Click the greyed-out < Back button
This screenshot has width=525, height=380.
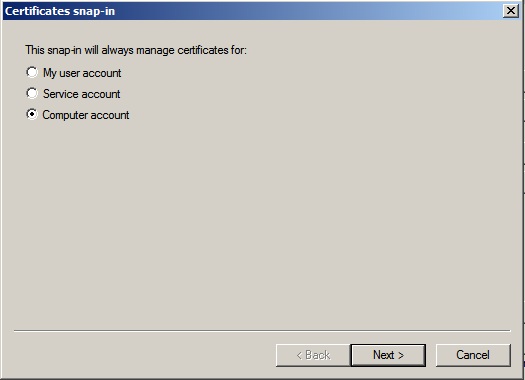(x=313, y=355)
